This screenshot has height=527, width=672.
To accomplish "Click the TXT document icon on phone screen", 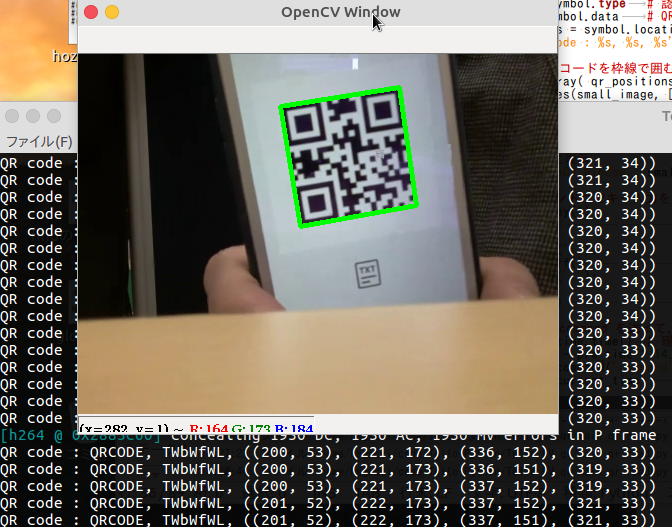I will pos(368,273).
